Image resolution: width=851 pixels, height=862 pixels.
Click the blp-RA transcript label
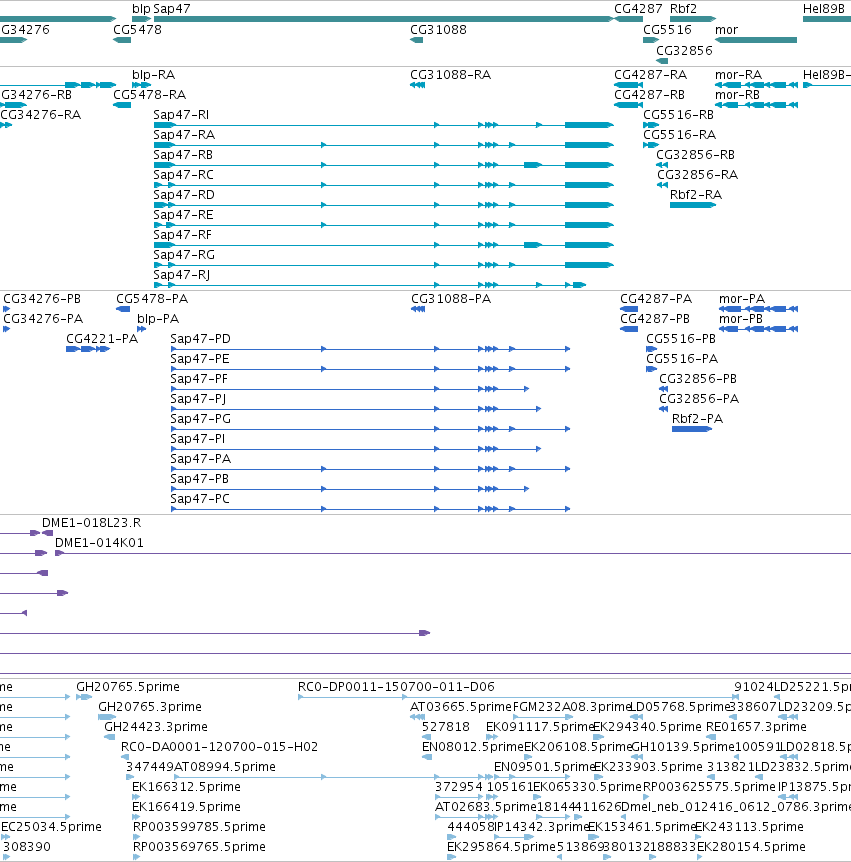pyautogui.click(x=153, y=75)
